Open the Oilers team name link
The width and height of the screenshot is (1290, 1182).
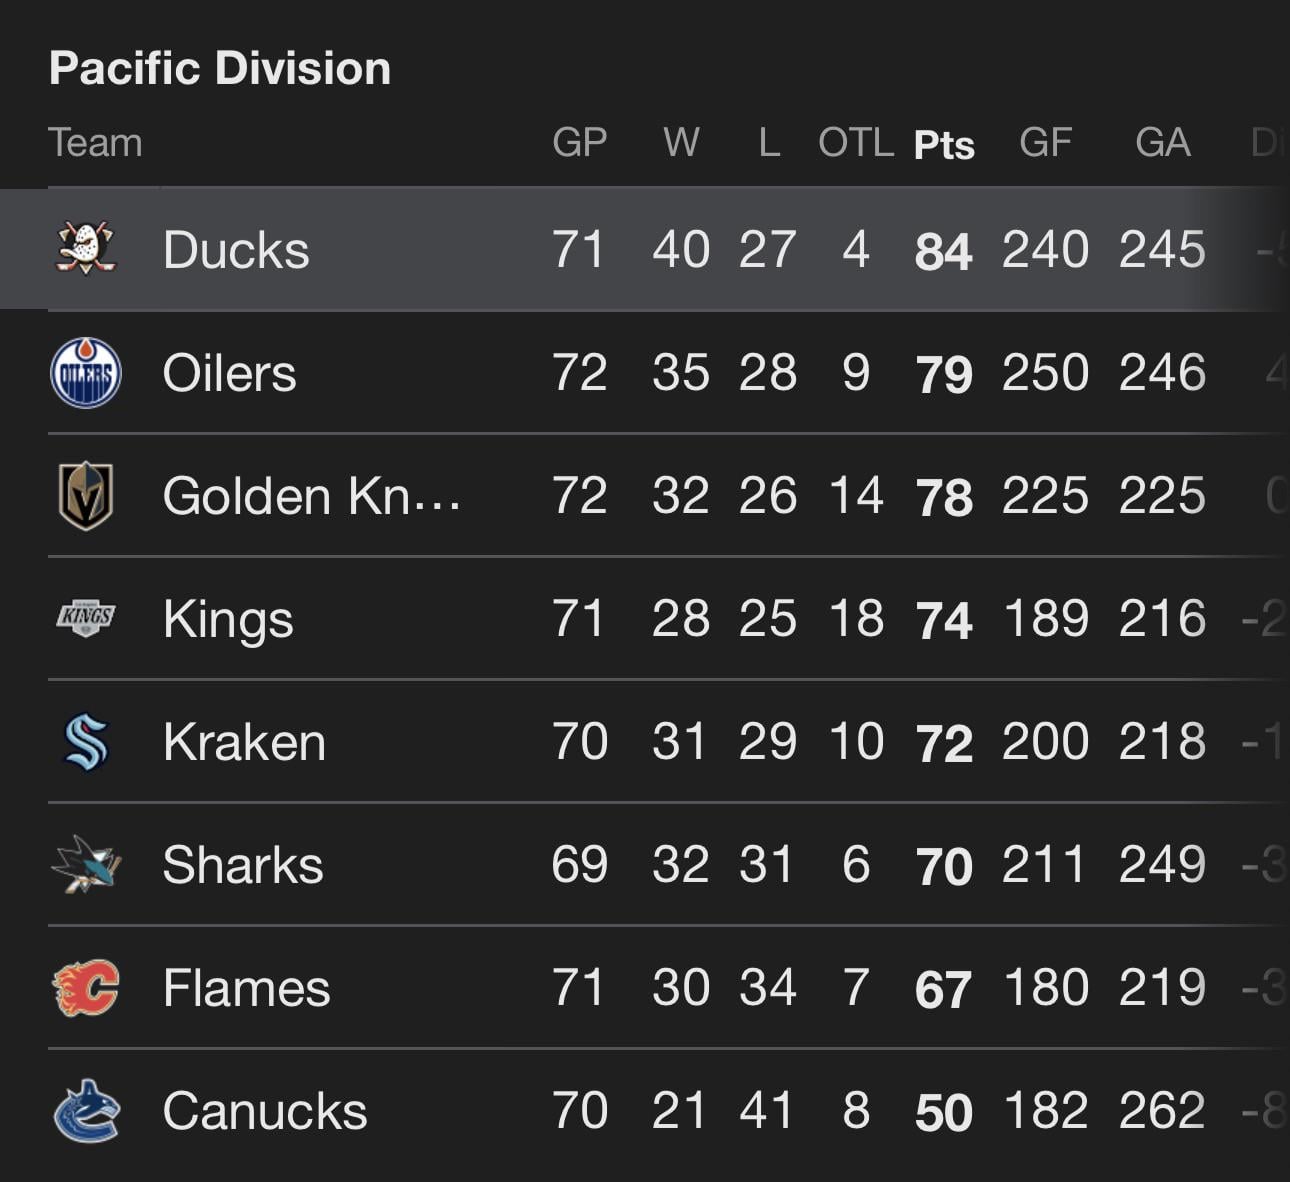point(229,373)
